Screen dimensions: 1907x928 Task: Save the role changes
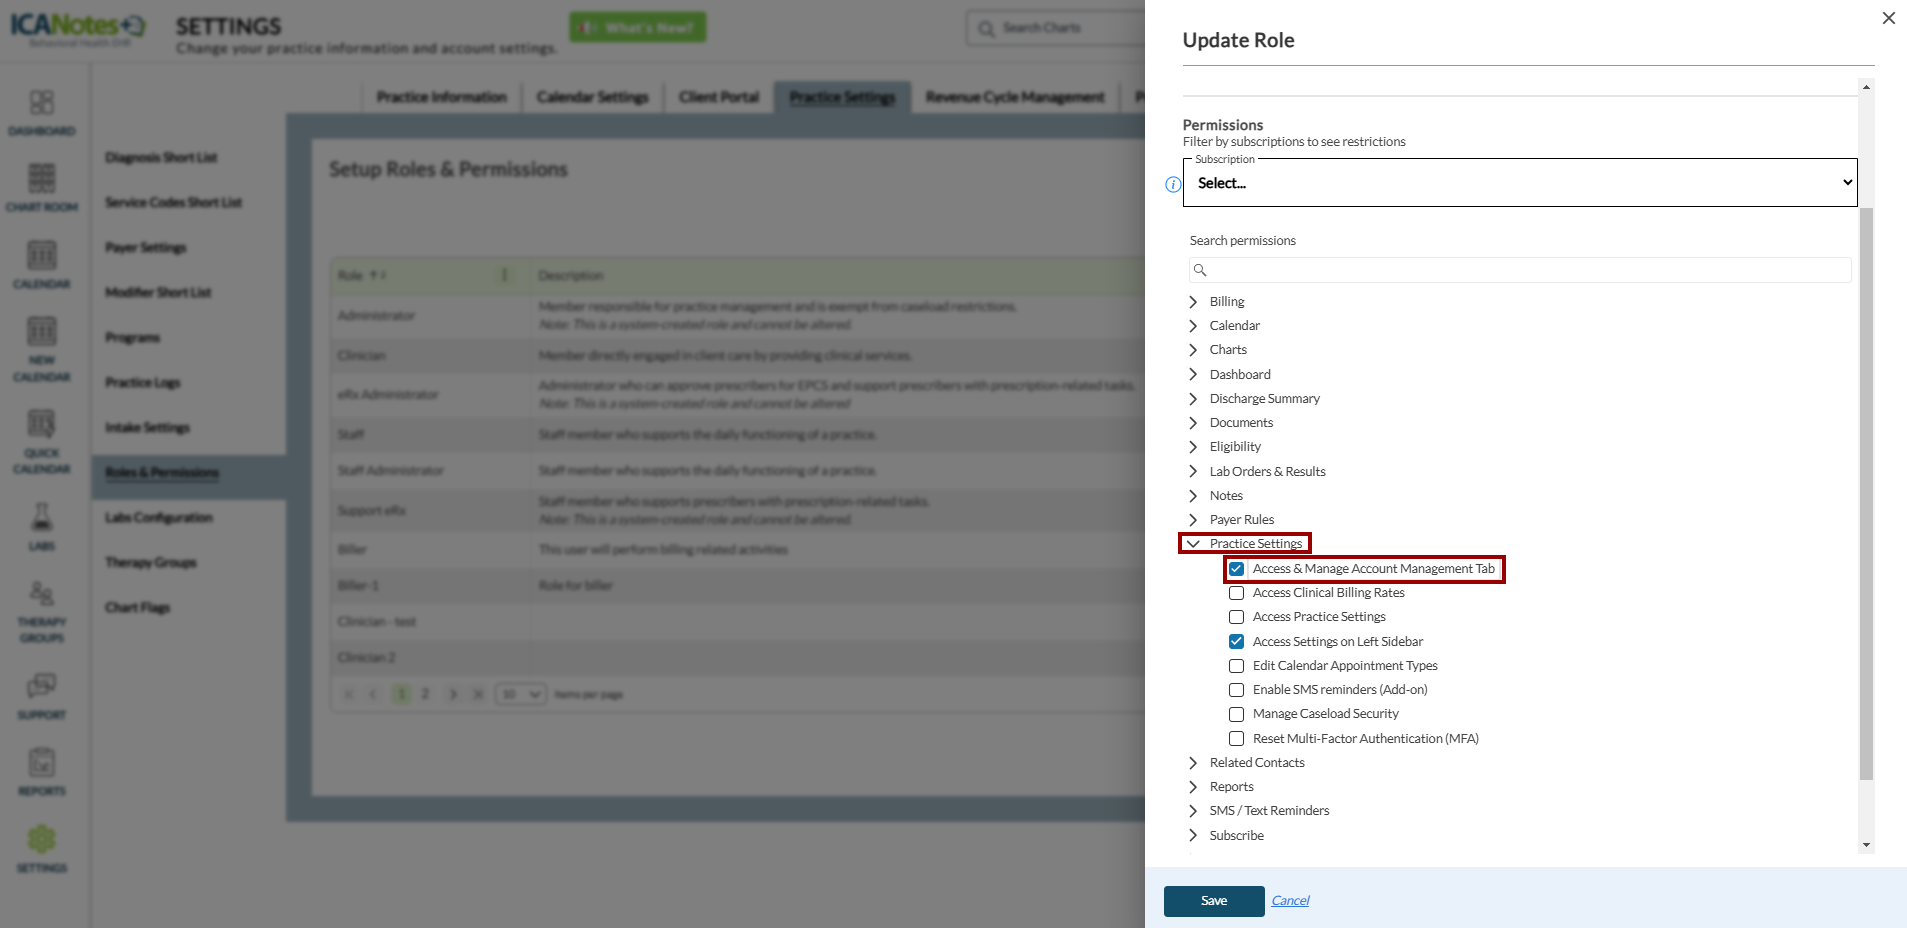tap(1214, 901)
